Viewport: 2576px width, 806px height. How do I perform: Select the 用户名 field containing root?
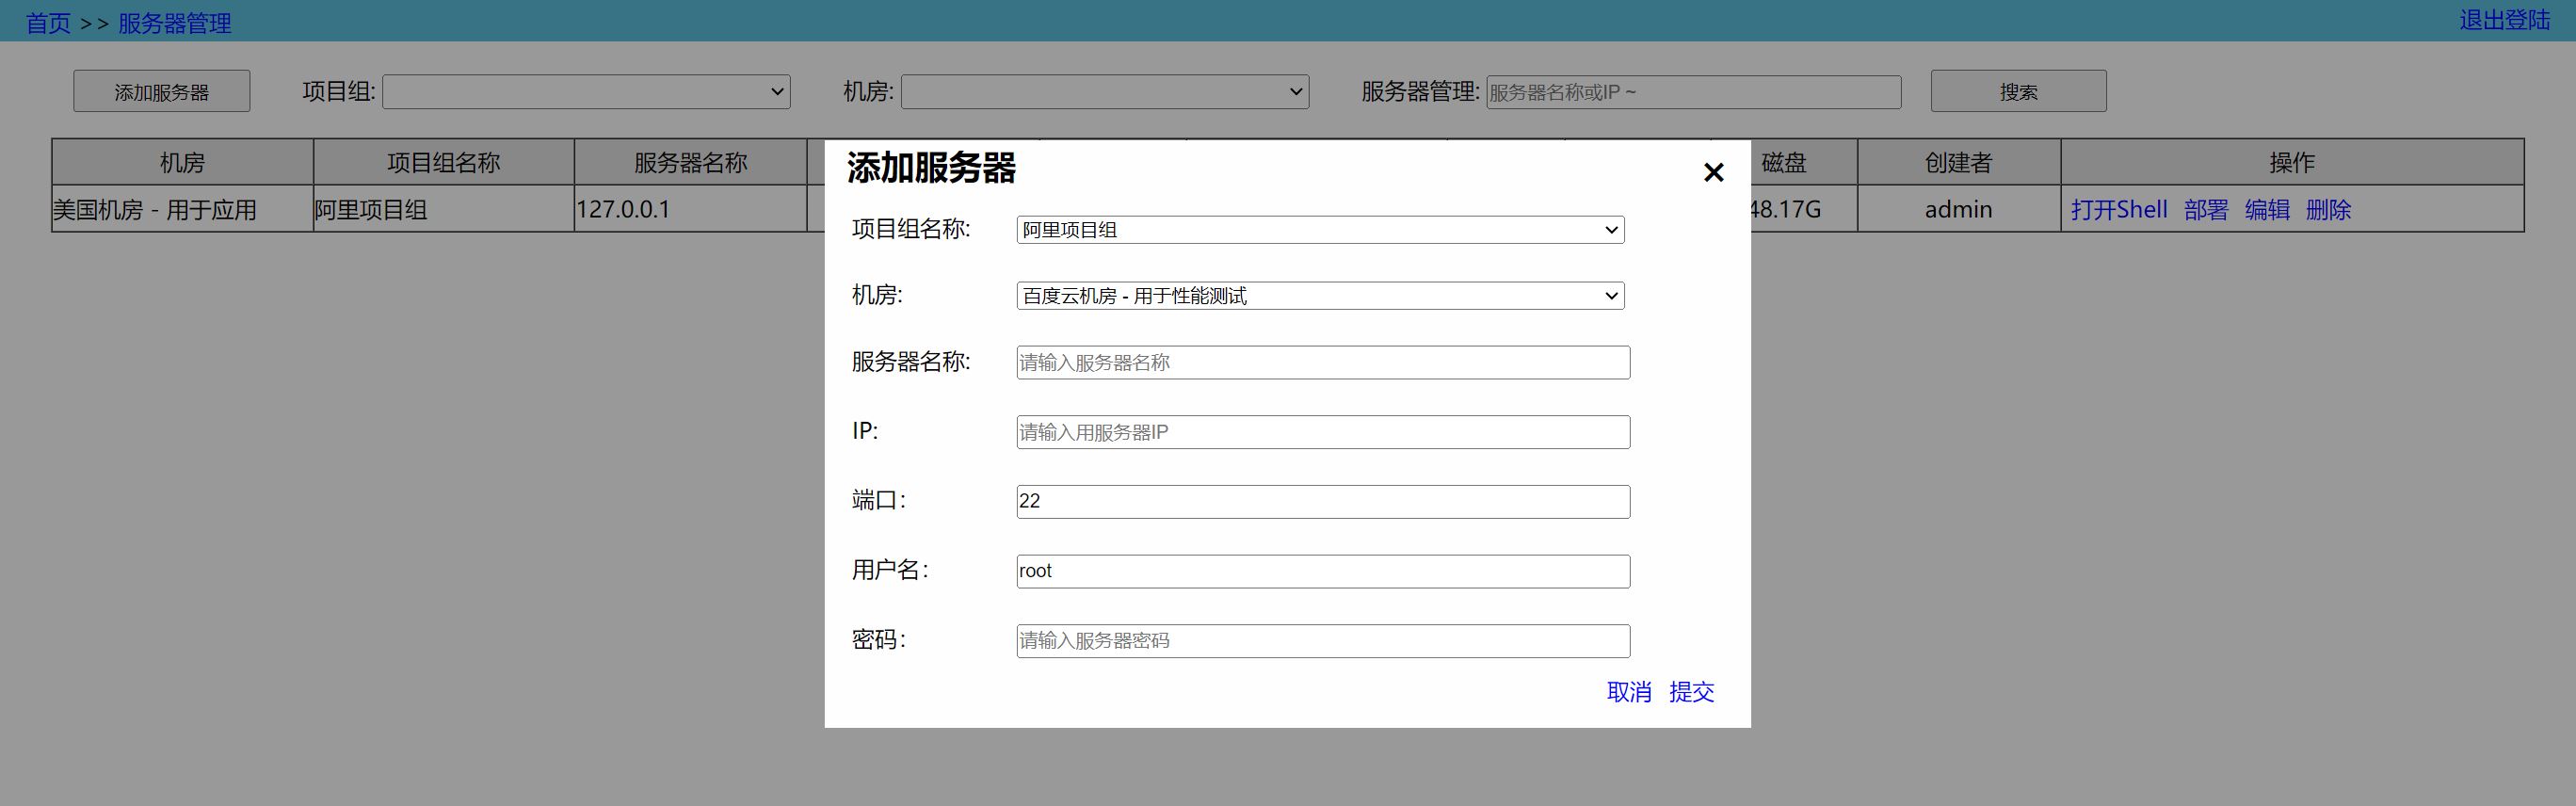click(1322, 572)
